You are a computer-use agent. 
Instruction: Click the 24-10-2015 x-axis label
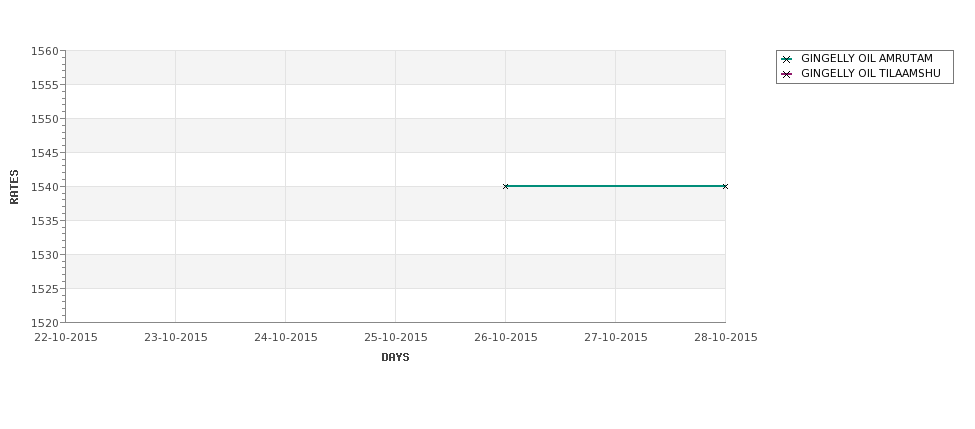(x=285, y=338)
